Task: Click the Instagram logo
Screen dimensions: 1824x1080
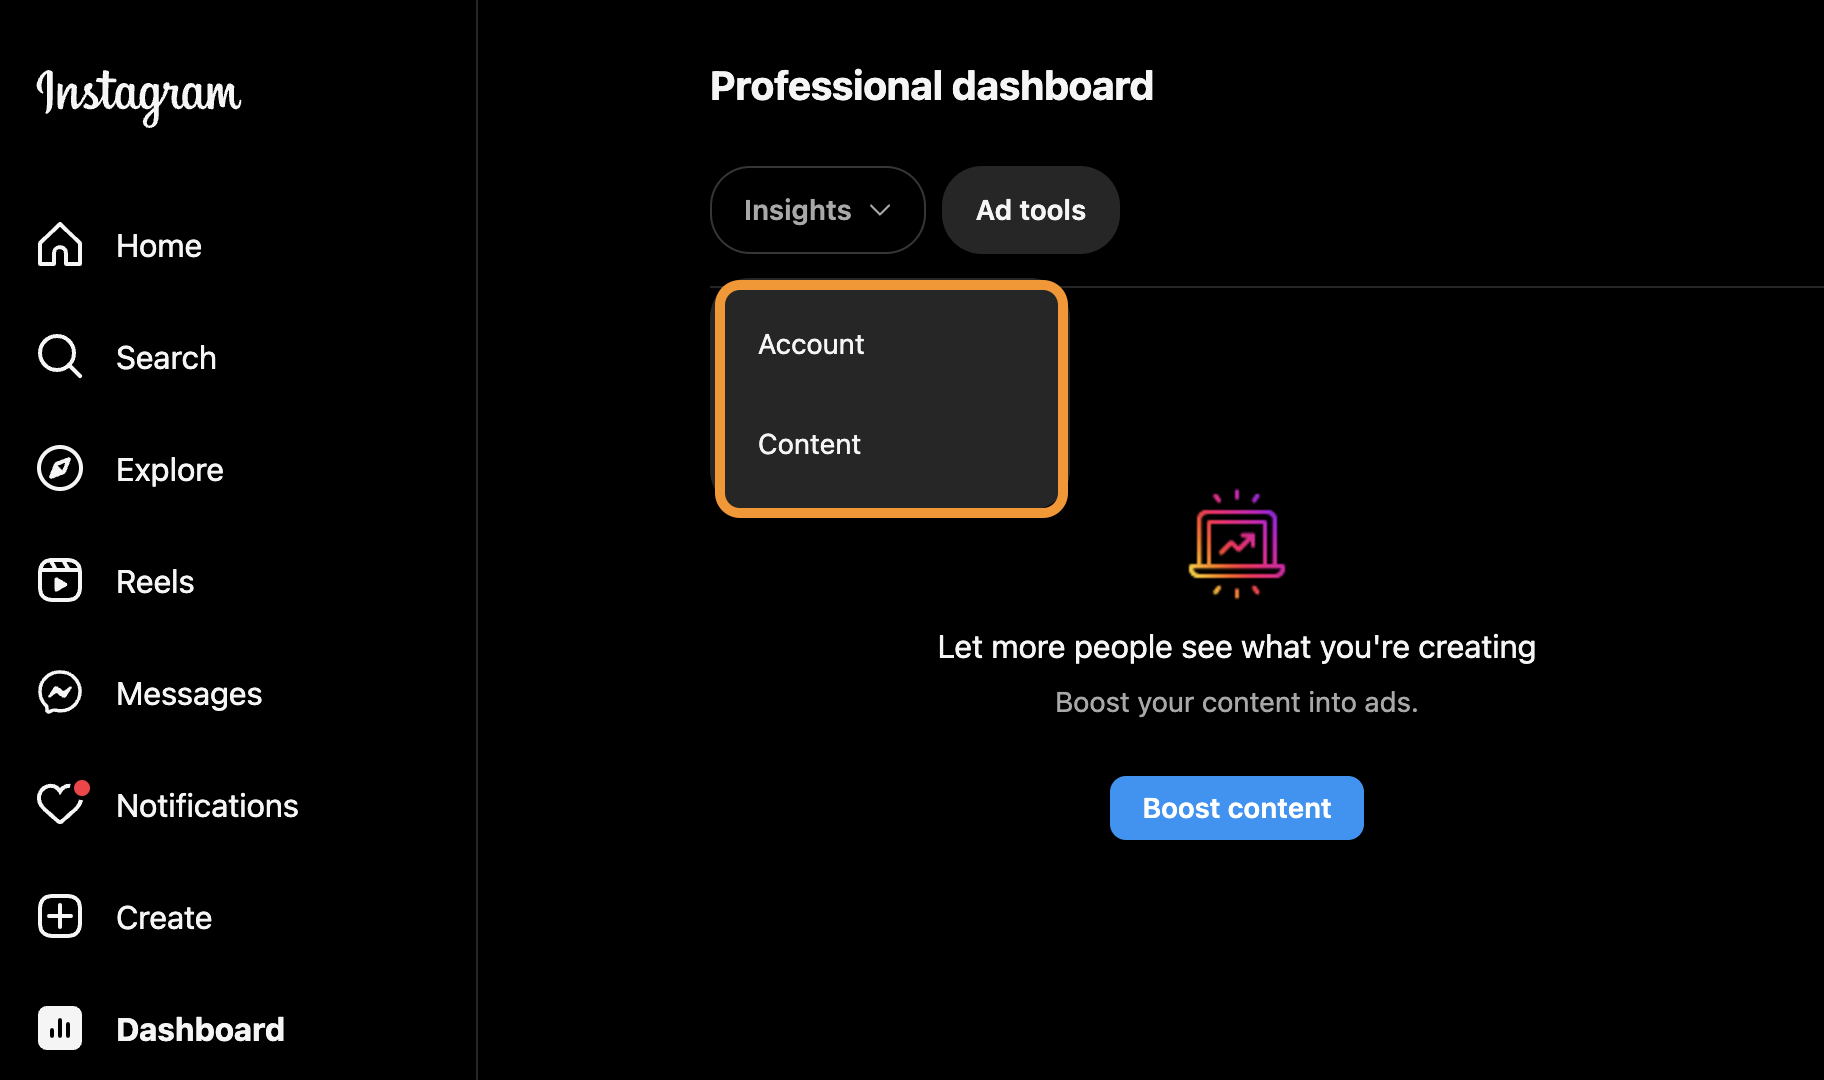Action: pyautogui.click(x=139, y=95)
